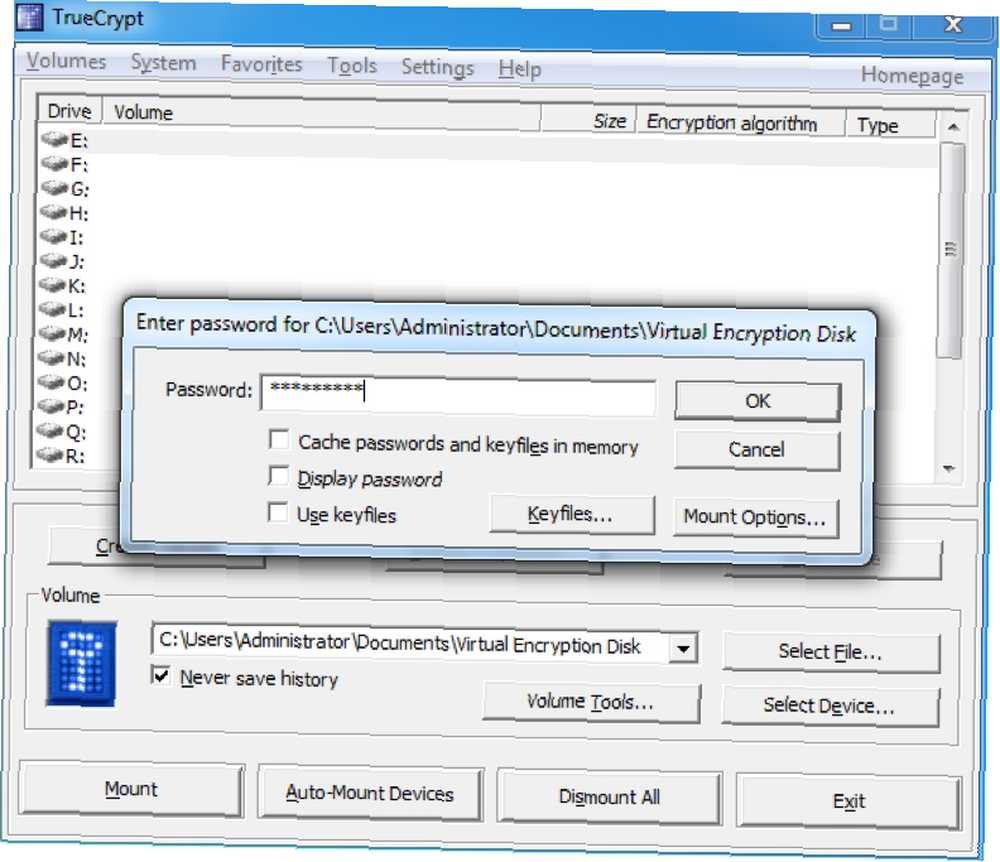Select the K: drive icon
This screenshot has height=862, width=1000.
[53, 285]
